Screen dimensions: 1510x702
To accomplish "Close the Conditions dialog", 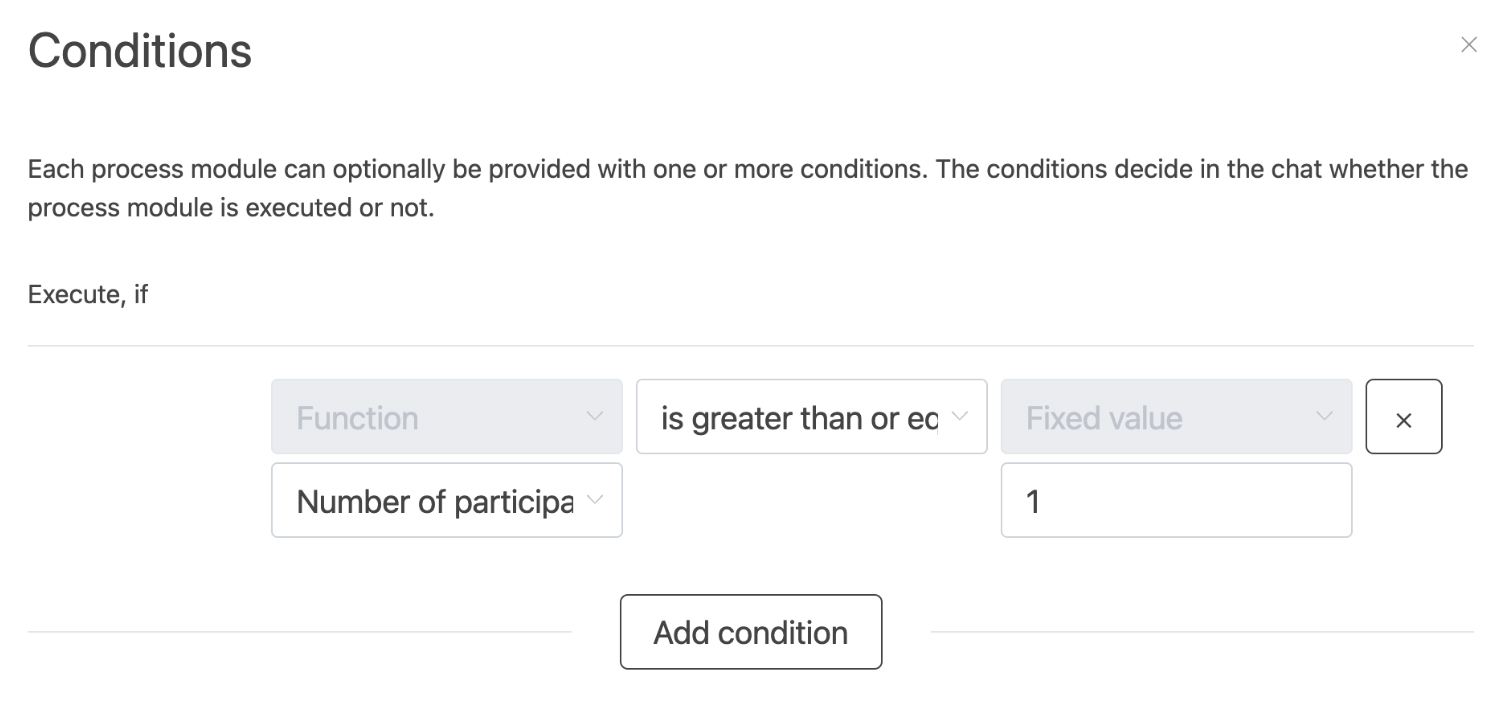I will [x=1468, y=45].
